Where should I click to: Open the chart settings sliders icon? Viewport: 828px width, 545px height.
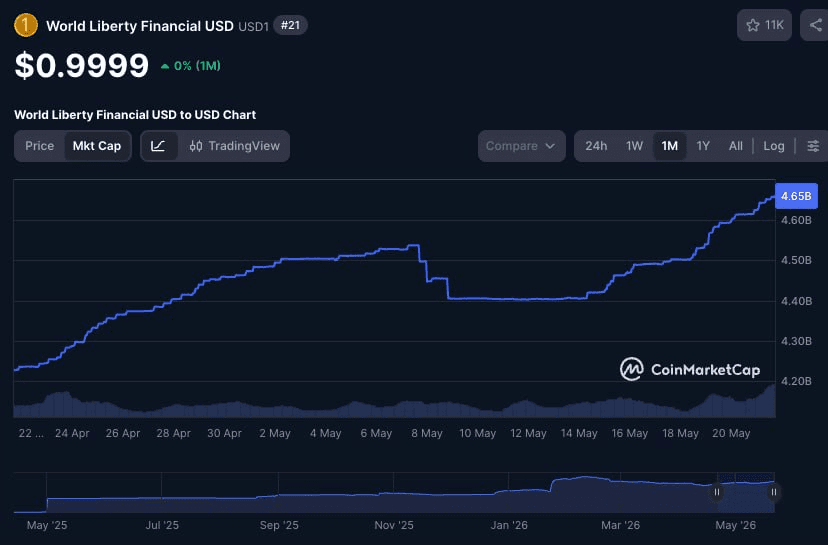813,146
